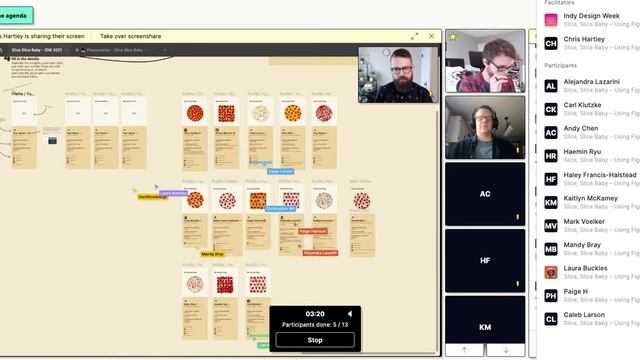Click Take over screenshare
Image resolution: width=640 pixels, height=360 pixels.
[131, 36]
